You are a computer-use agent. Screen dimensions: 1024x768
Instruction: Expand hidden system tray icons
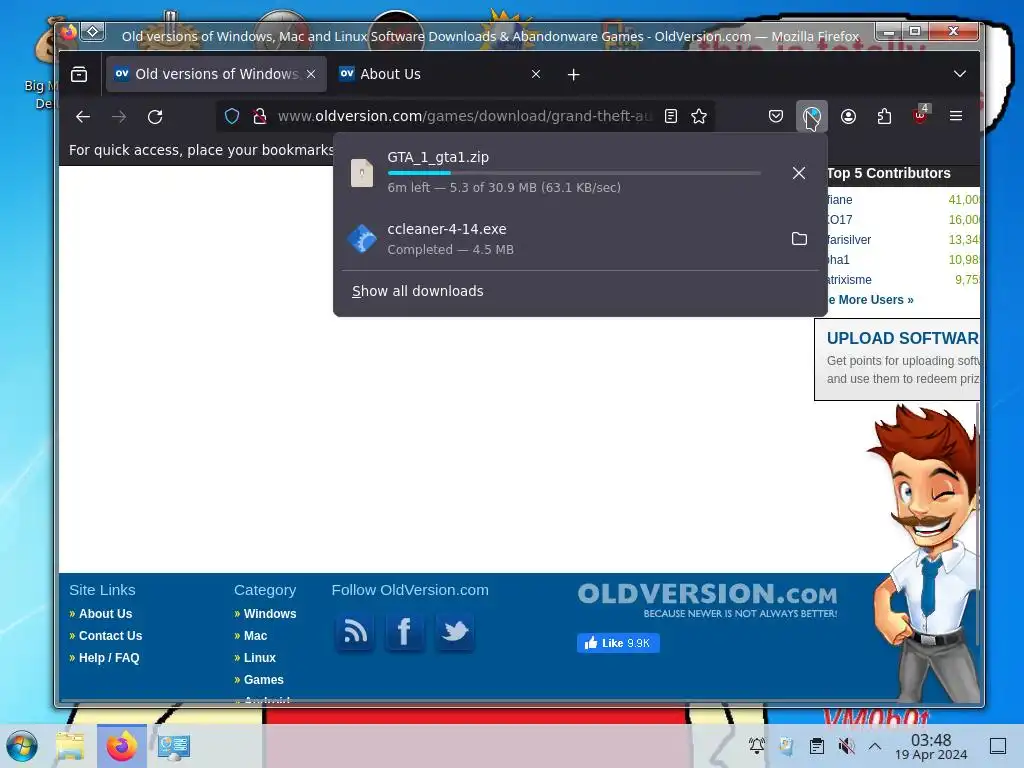tap(875, 746)
